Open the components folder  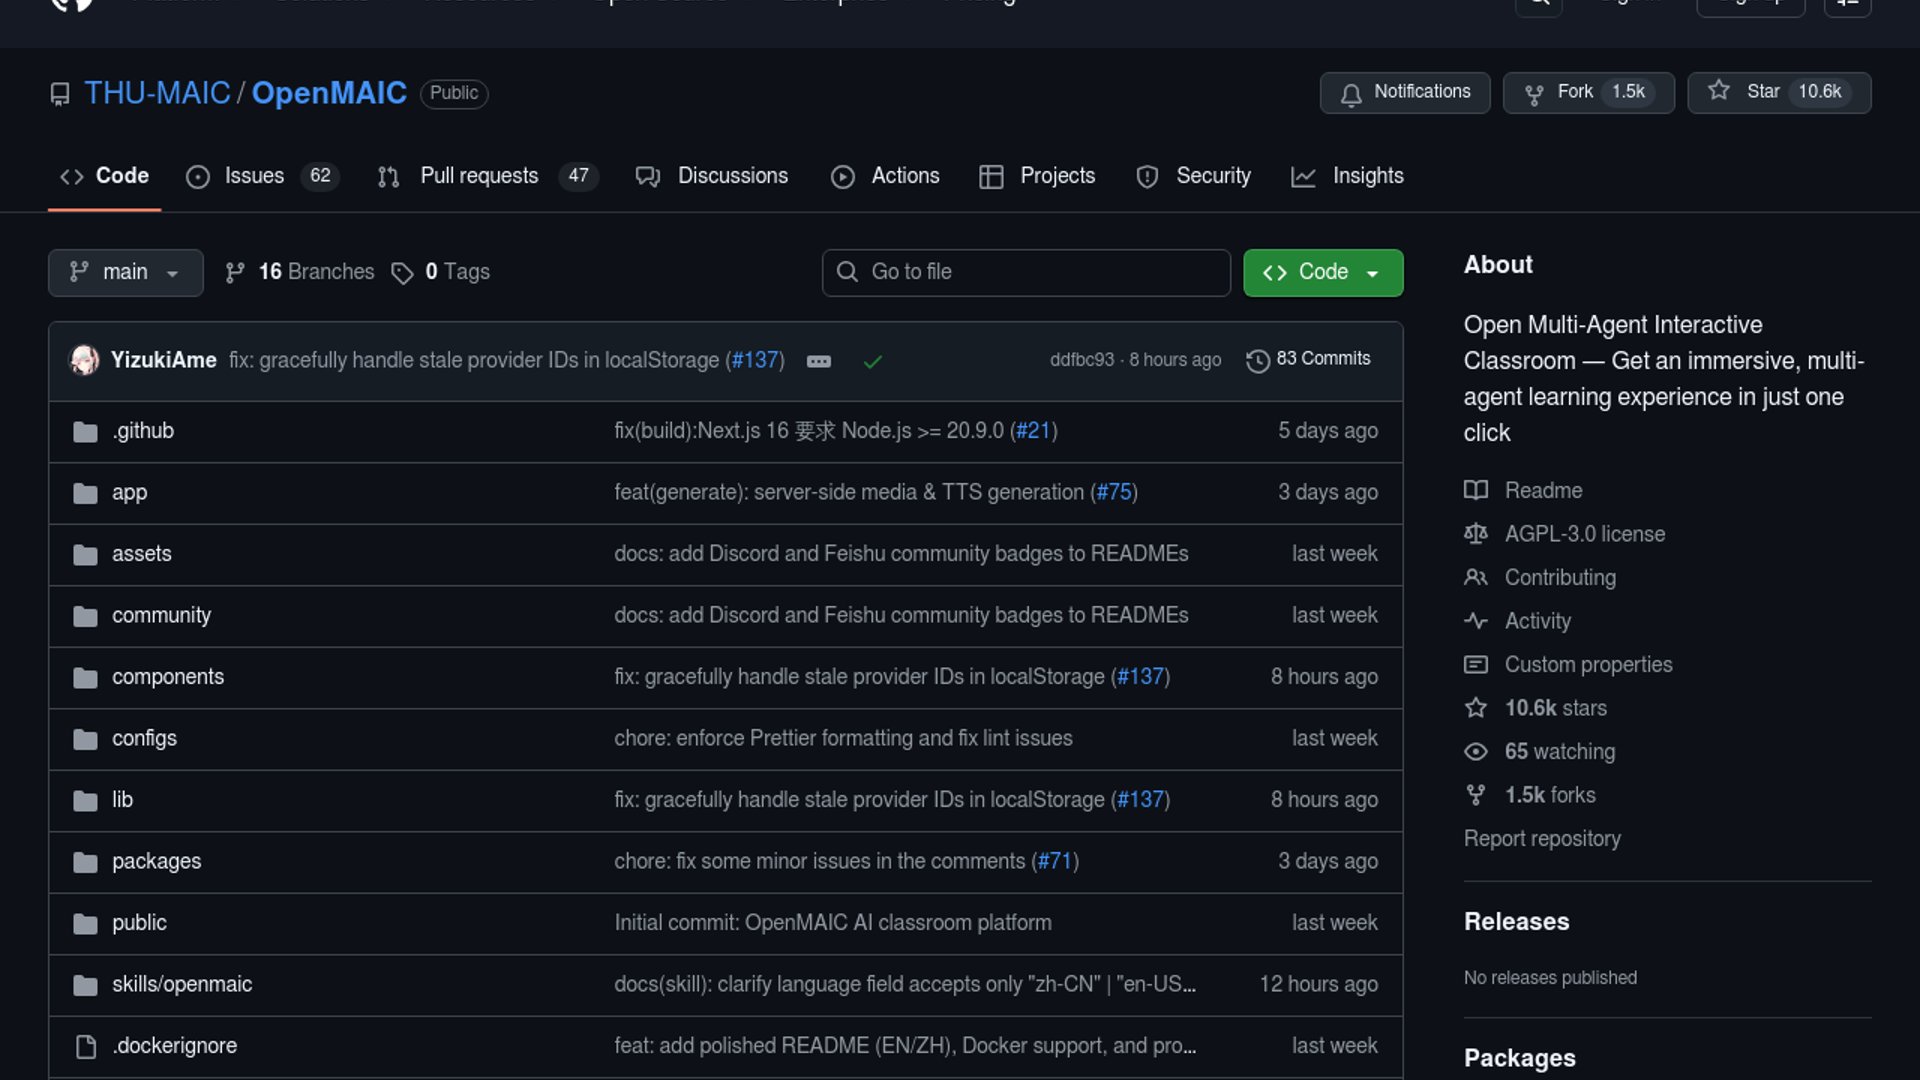(x=167, y=677)
